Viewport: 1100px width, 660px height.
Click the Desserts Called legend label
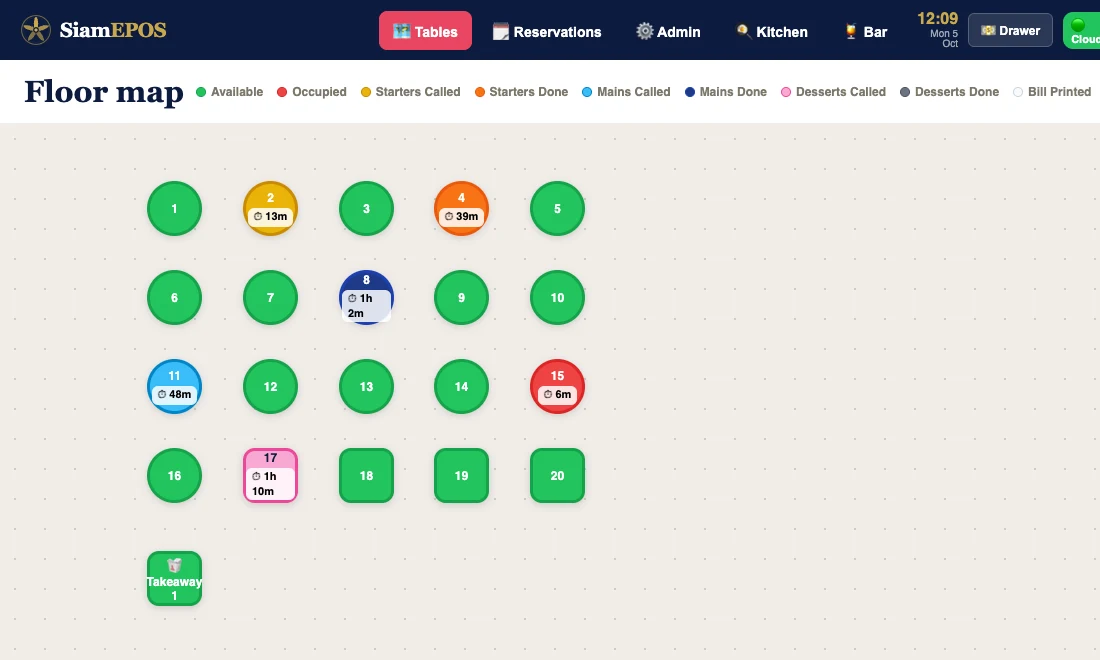coord(840,92)
